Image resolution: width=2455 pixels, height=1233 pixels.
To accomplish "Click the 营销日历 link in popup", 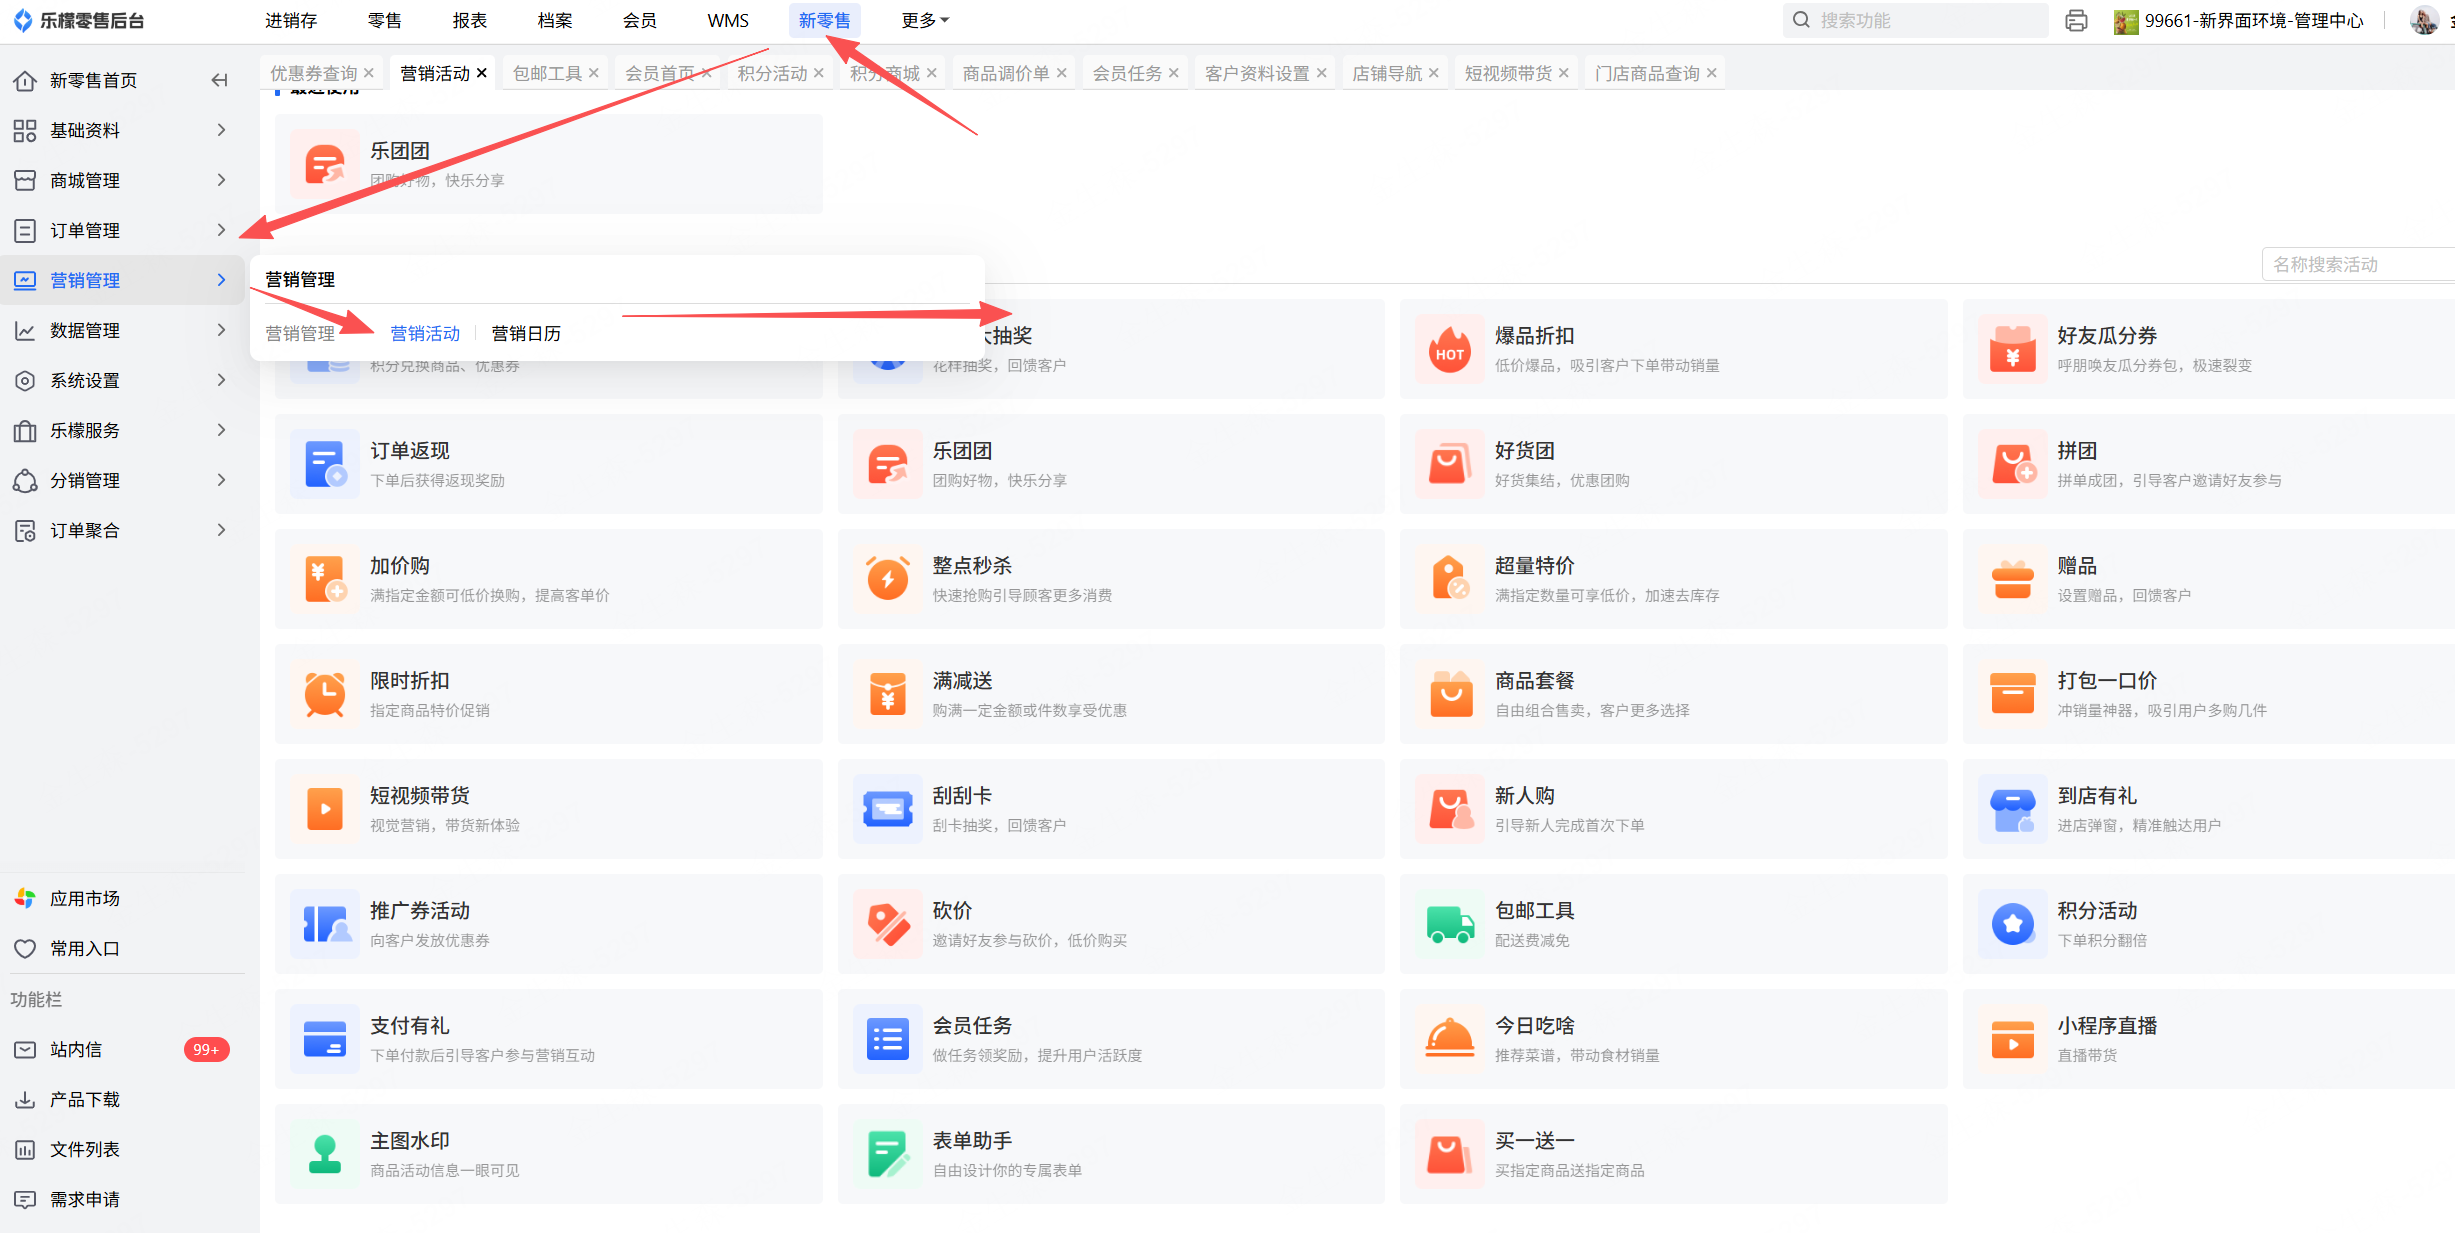I will tap(526, 333).
